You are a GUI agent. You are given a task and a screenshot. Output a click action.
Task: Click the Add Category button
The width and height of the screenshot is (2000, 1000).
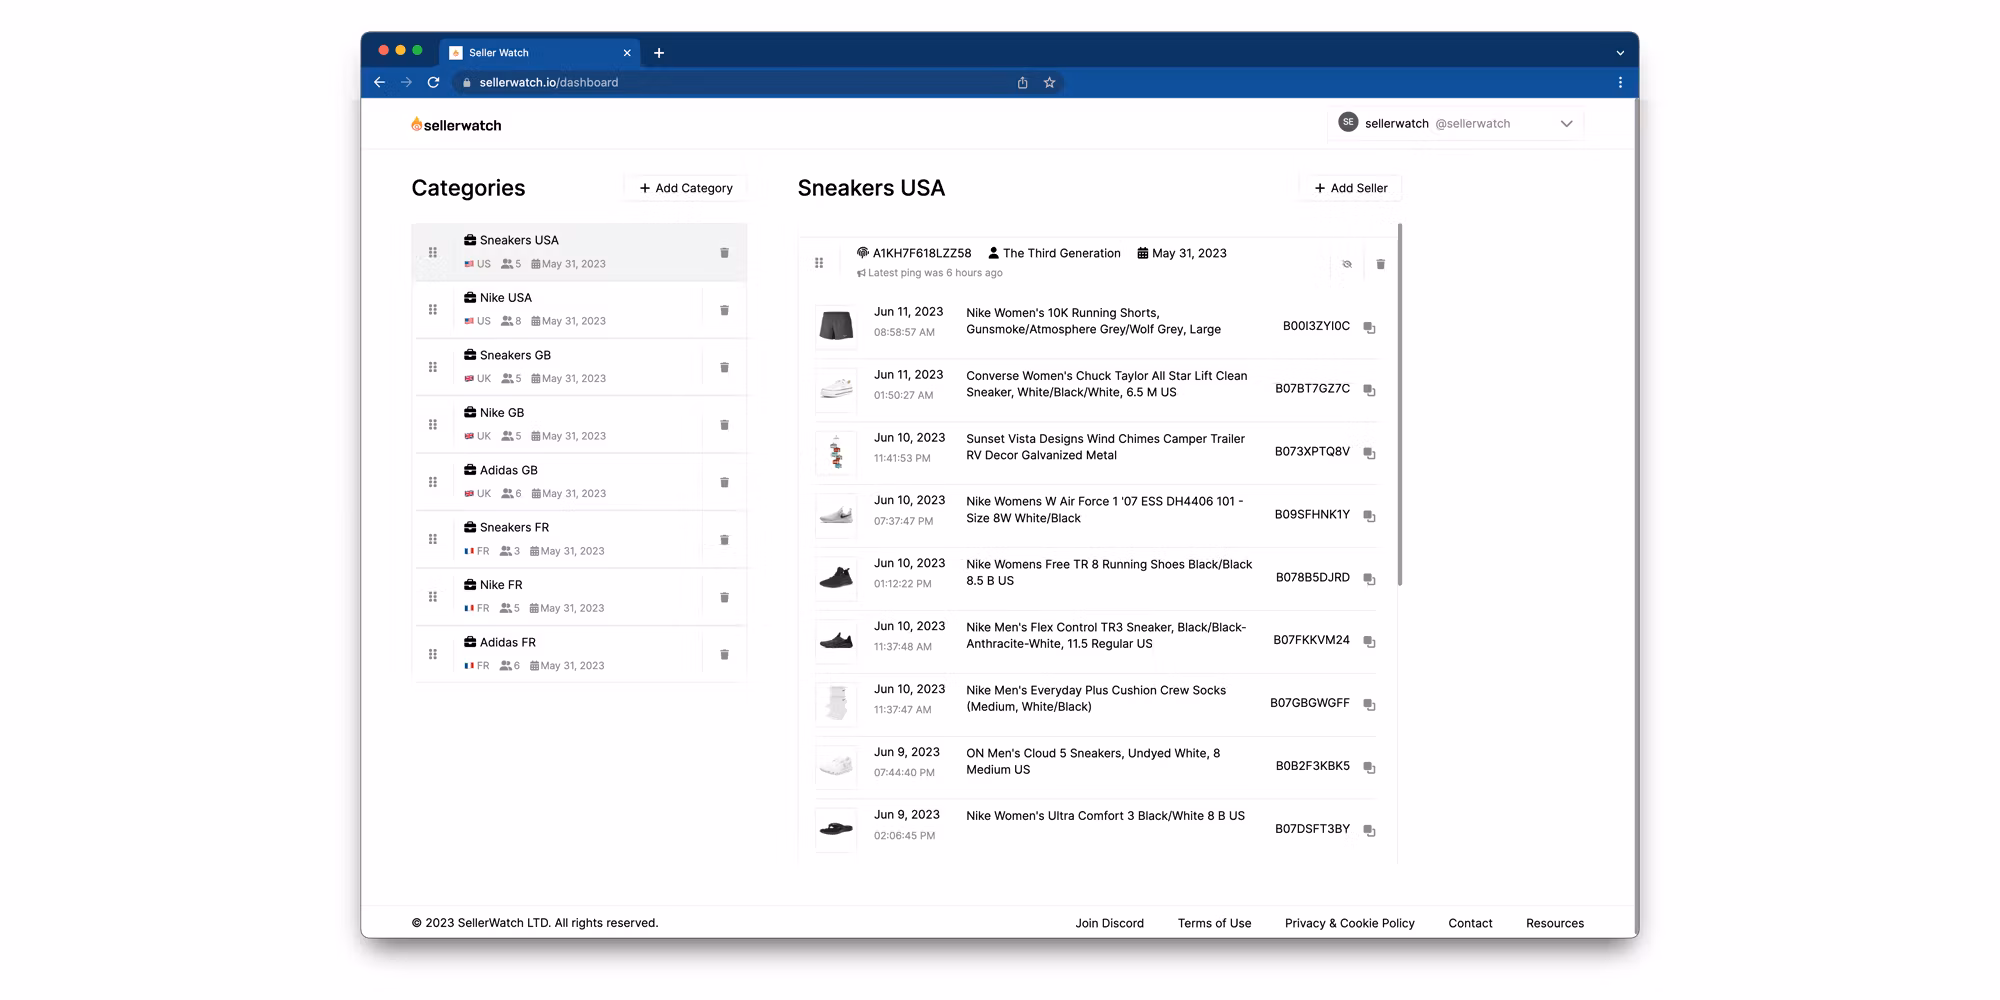pyautogui.click(x=686, y=188)
